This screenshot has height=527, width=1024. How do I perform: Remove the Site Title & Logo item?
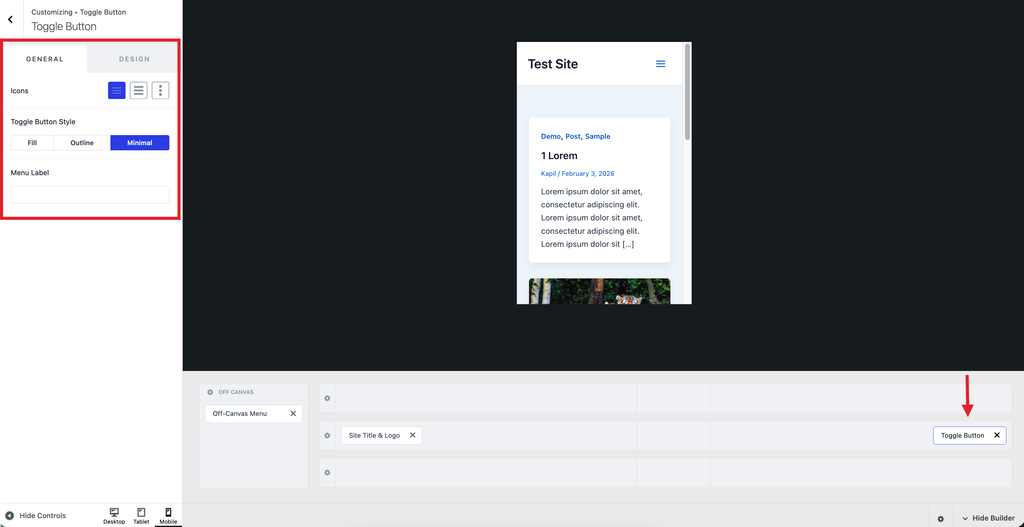[413, 436]
